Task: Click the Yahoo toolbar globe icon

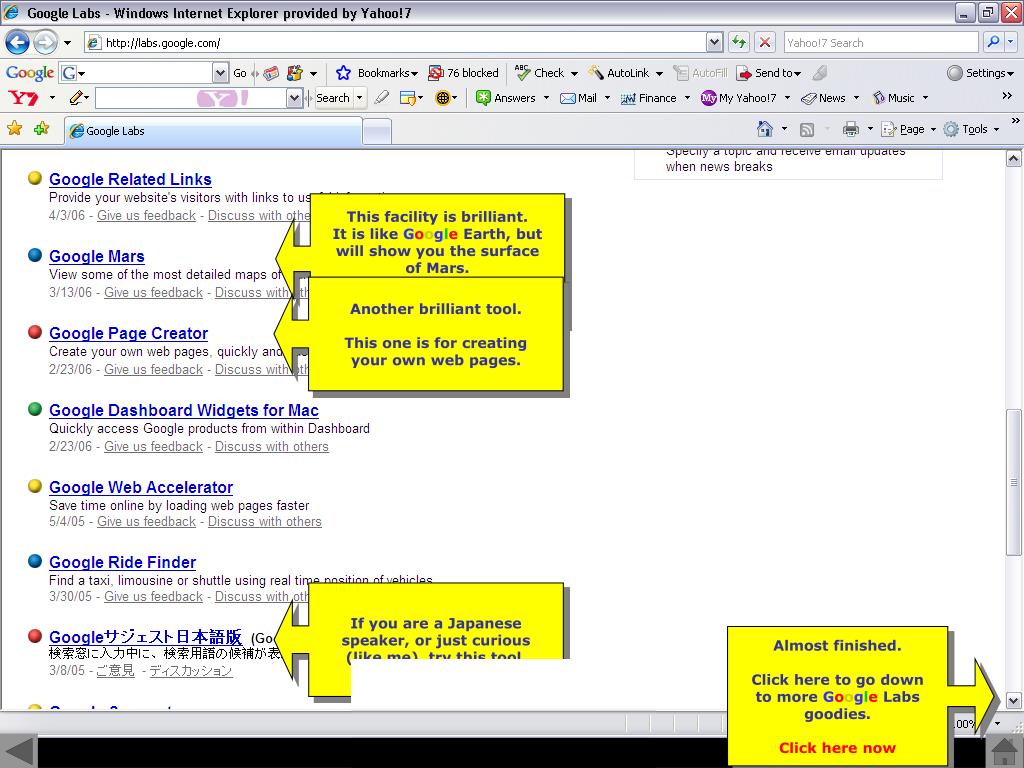Action: (x=443, y=98)
